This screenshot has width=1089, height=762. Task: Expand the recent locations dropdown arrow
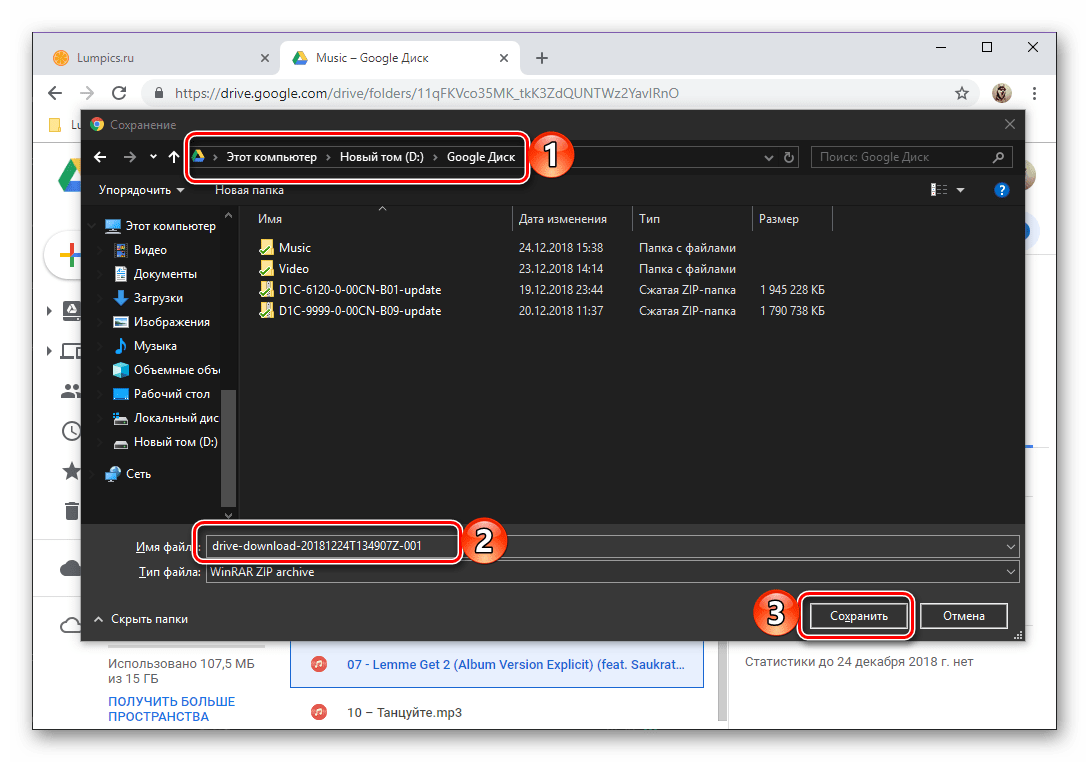[153, 157]
